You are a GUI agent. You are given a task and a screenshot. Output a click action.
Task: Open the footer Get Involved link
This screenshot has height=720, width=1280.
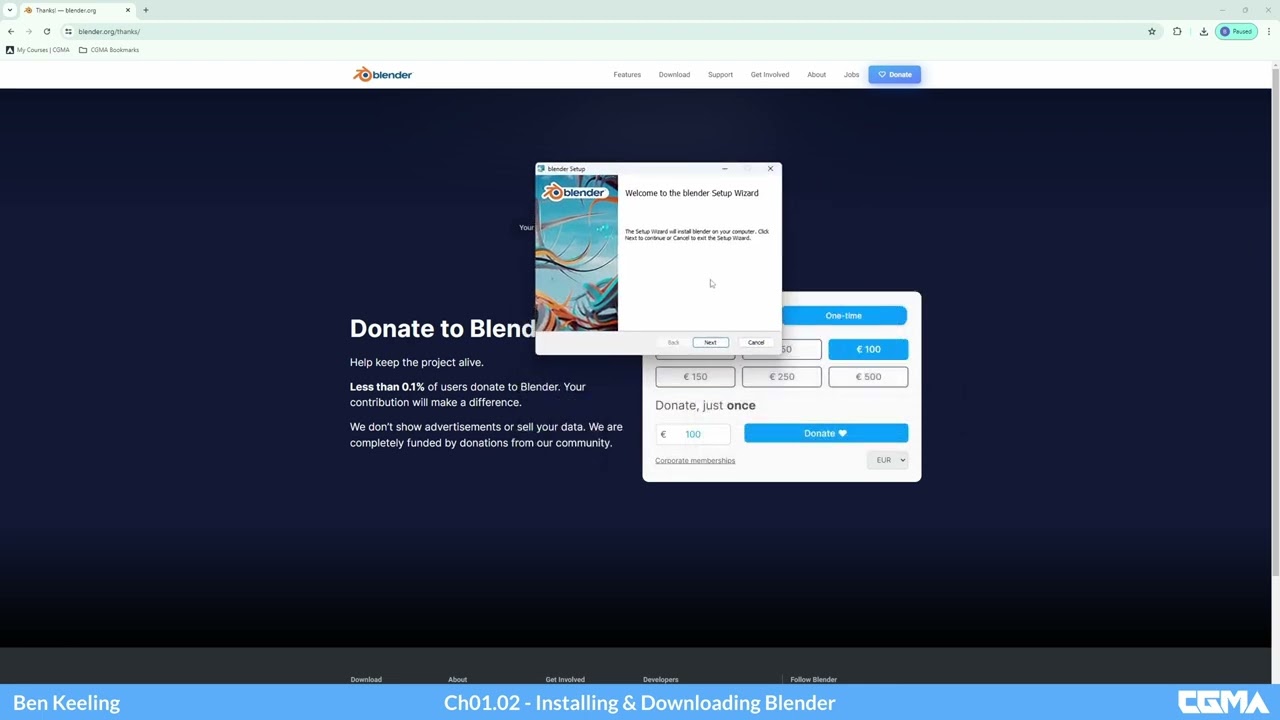565,680
